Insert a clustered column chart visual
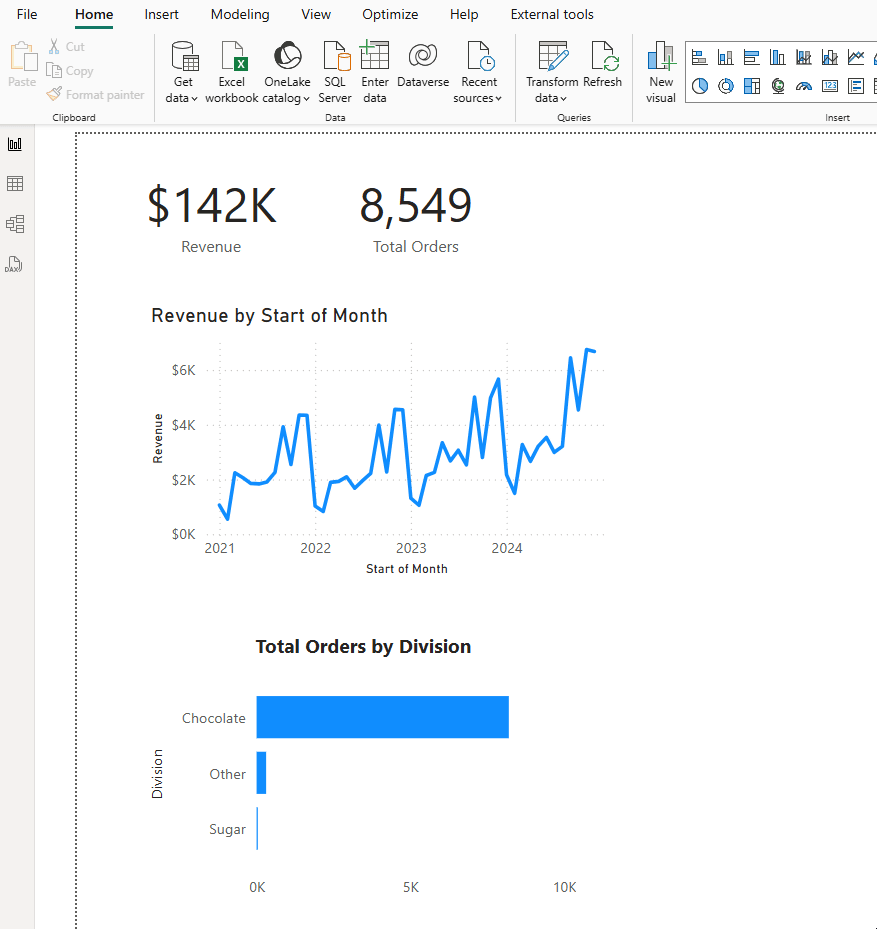This screenshot has width=877, height=929. point(778,57)
